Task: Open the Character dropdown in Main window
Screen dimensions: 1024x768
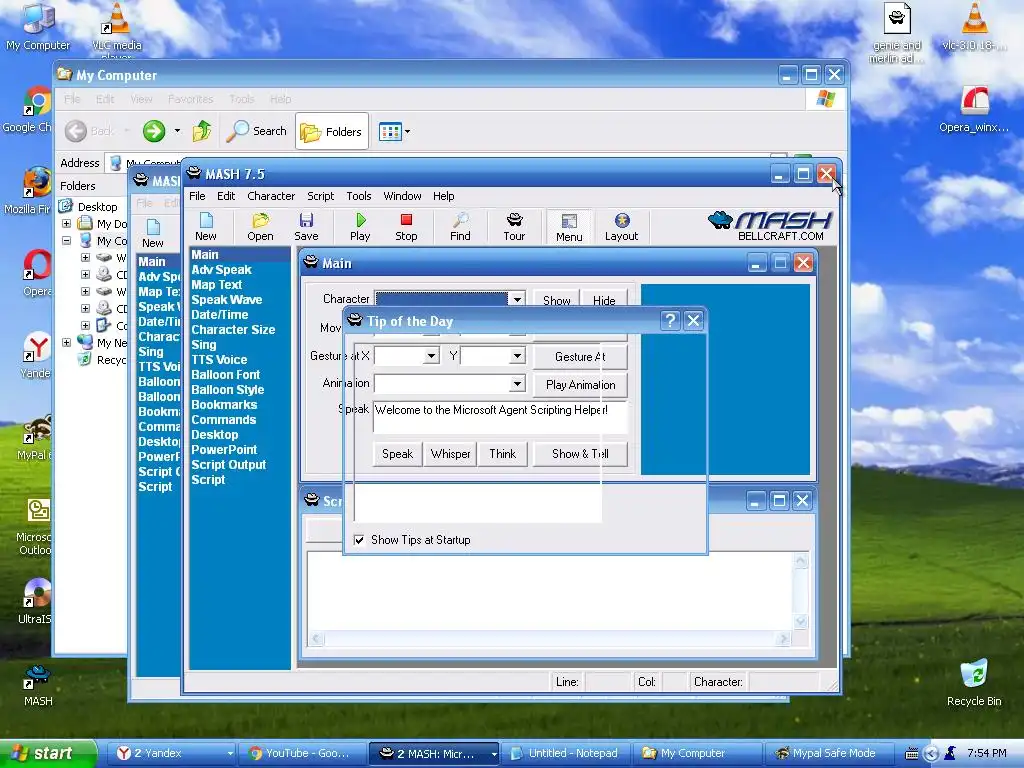Action: tap(517, 299)
